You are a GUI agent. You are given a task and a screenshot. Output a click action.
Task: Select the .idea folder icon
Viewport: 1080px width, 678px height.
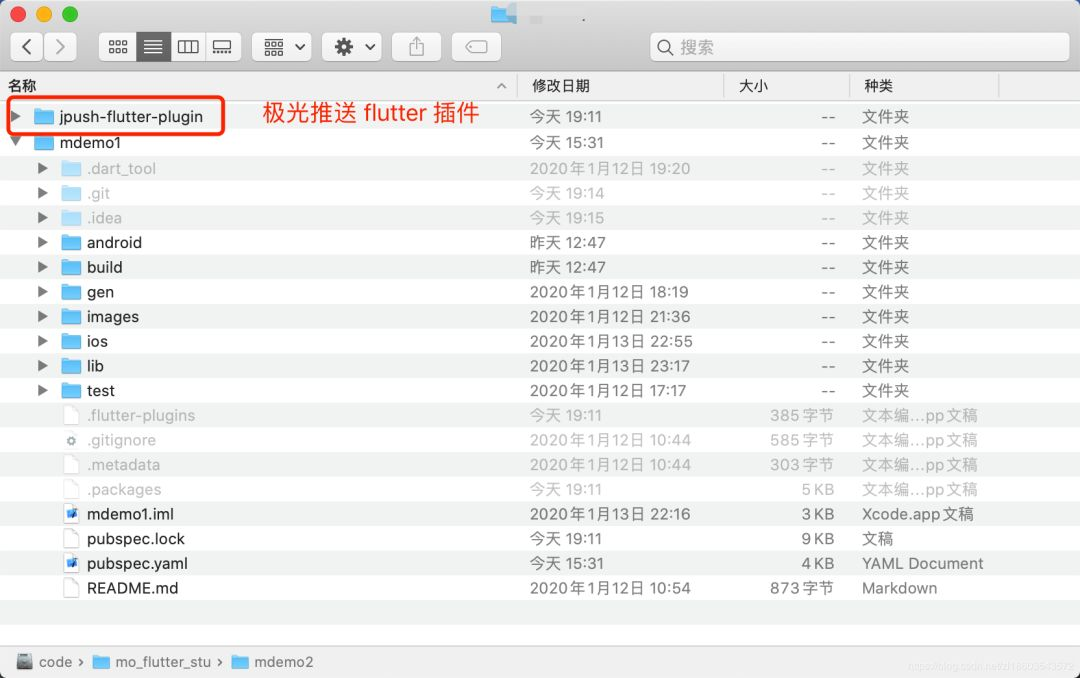71,218
